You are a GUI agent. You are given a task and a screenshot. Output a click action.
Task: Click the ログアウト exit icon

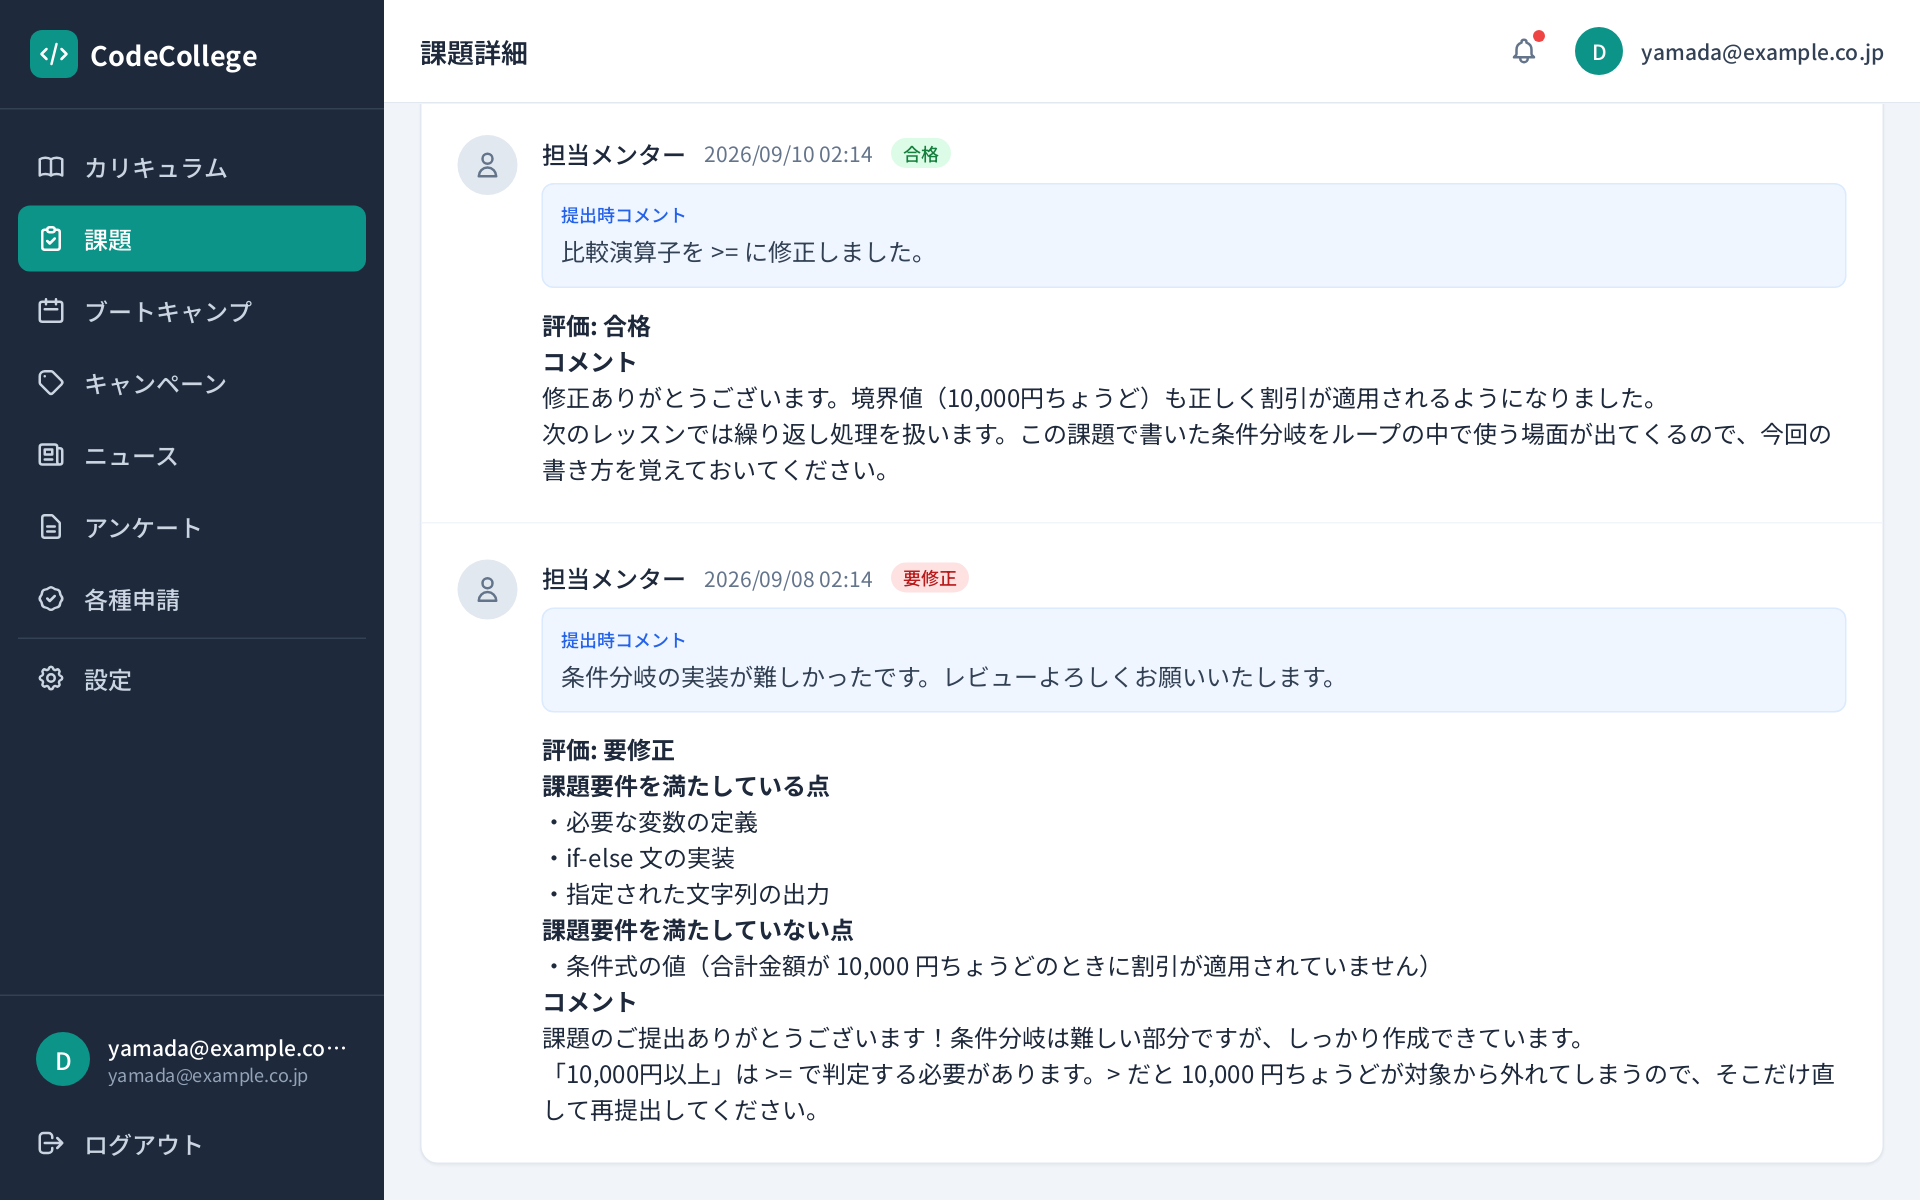(51, 1143)
